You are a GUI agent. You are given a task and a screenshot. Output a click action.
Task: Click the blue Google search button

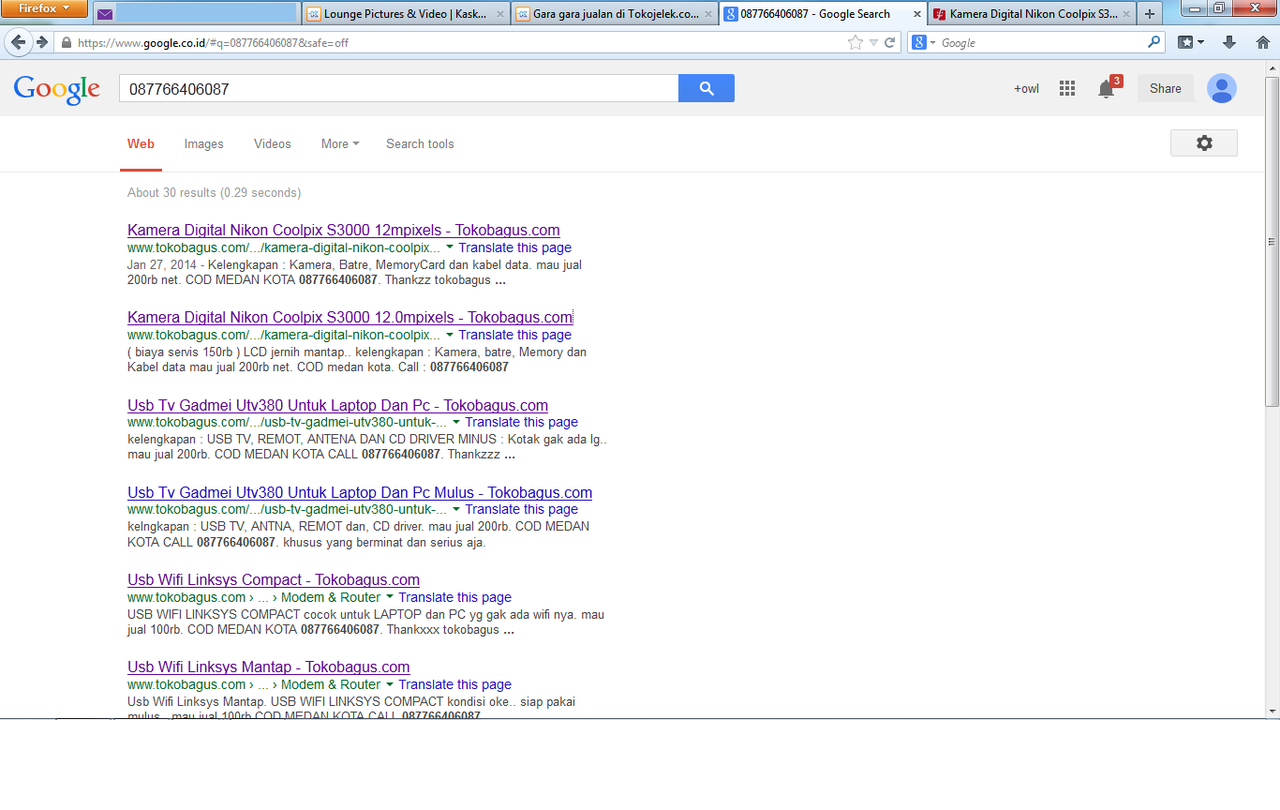tap(706, 88)
